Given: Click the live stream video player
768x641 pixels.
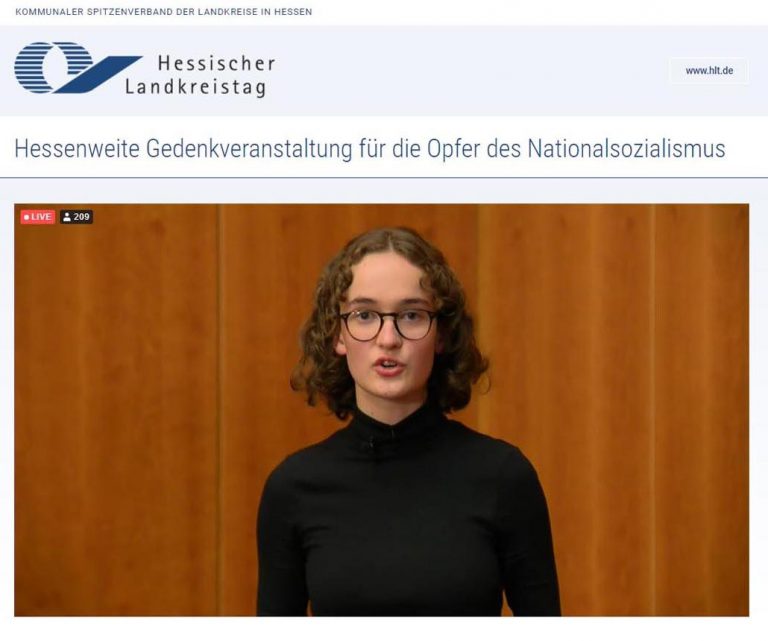Looking at the screenshot, I should pos(382,410).
